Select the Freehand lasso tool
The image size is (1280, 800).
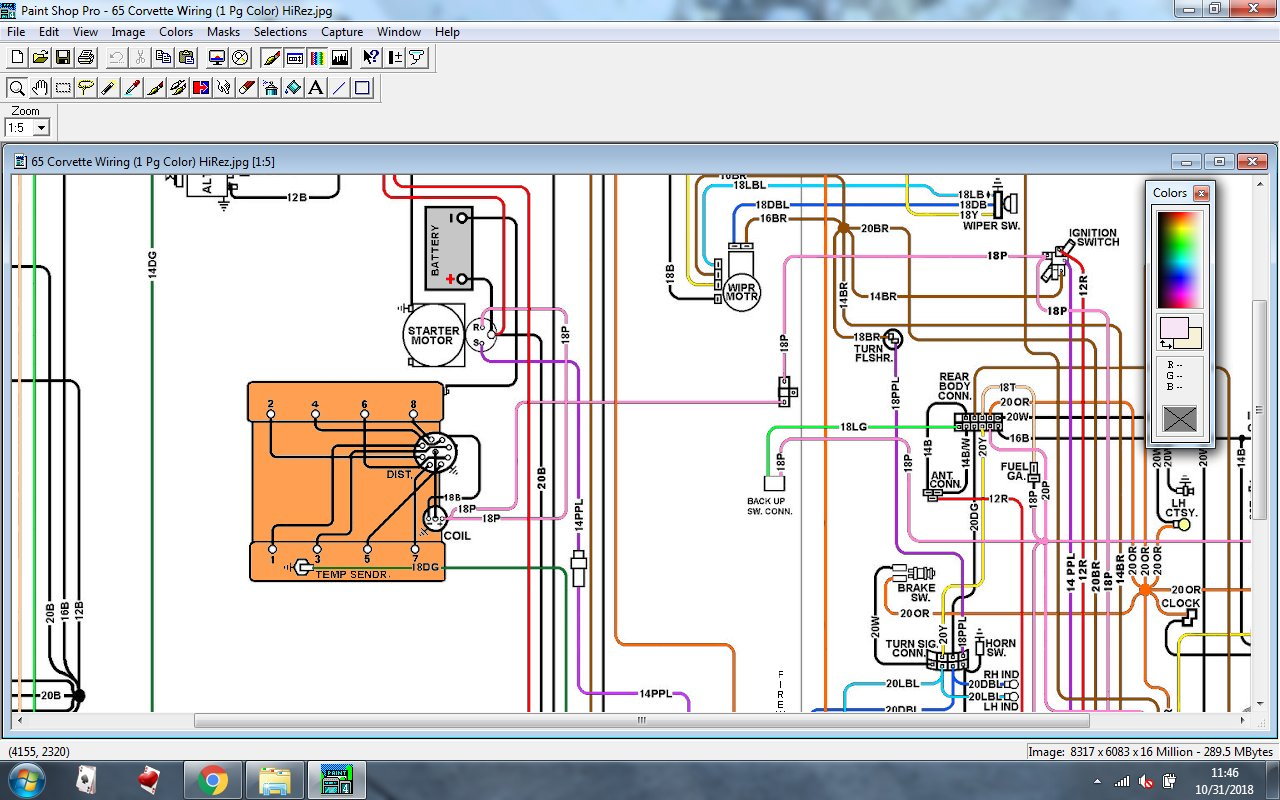click(86, 88)
